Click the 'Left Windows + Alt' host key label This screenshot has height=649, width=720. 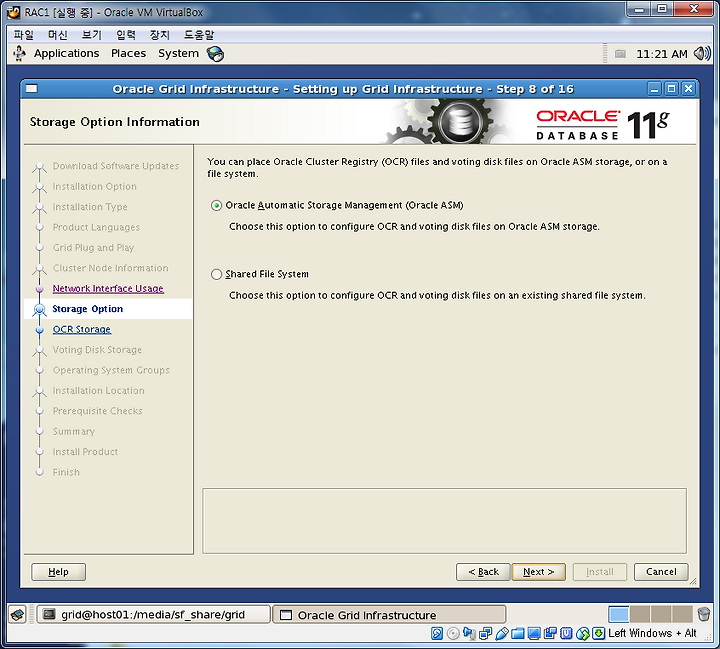[x=652, y=633]
